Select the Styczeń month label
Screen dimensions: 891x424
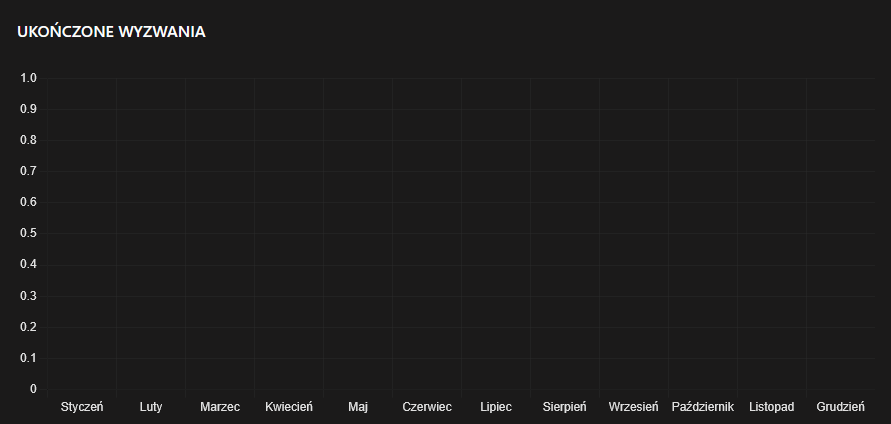click(82, 407)
